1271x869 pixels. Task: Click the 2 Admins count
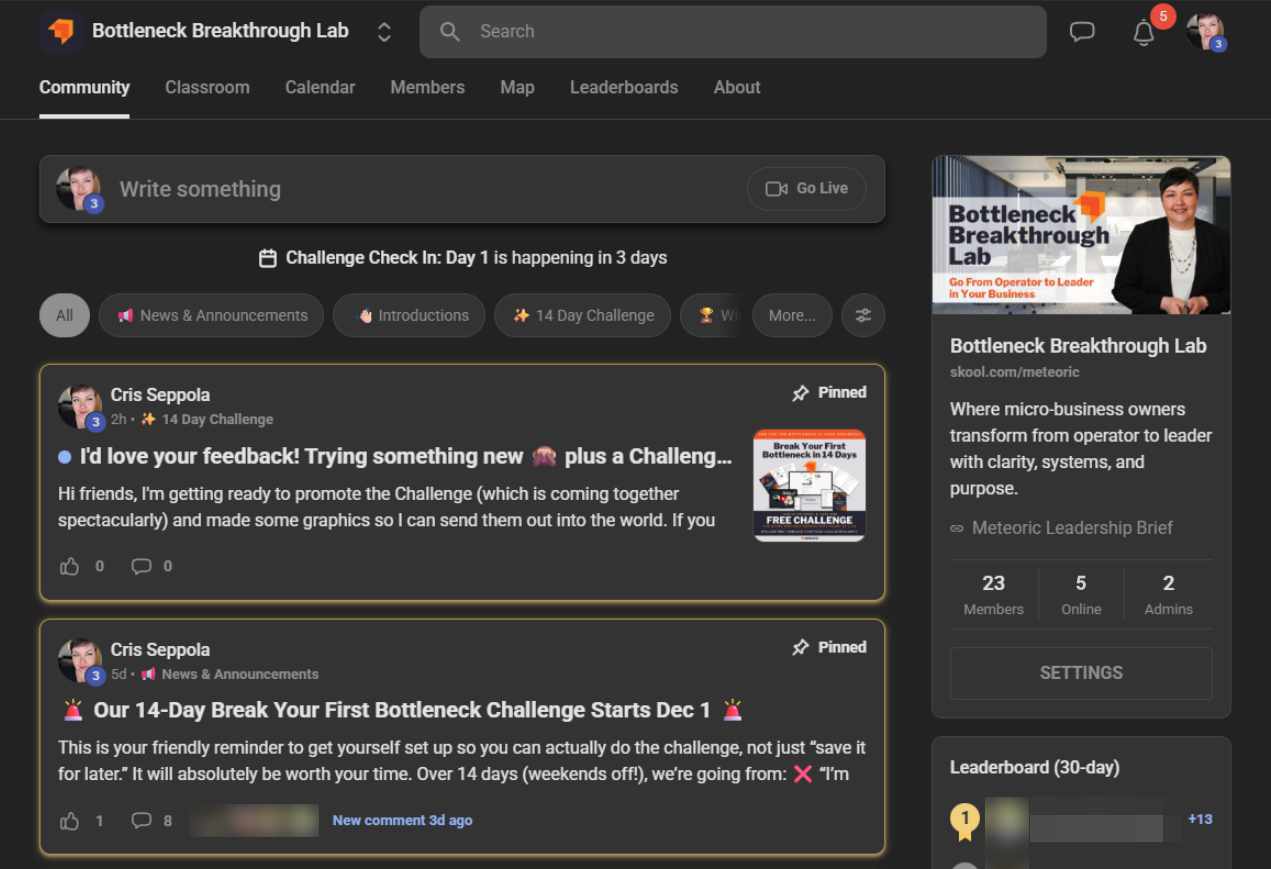click(1169, 594)
